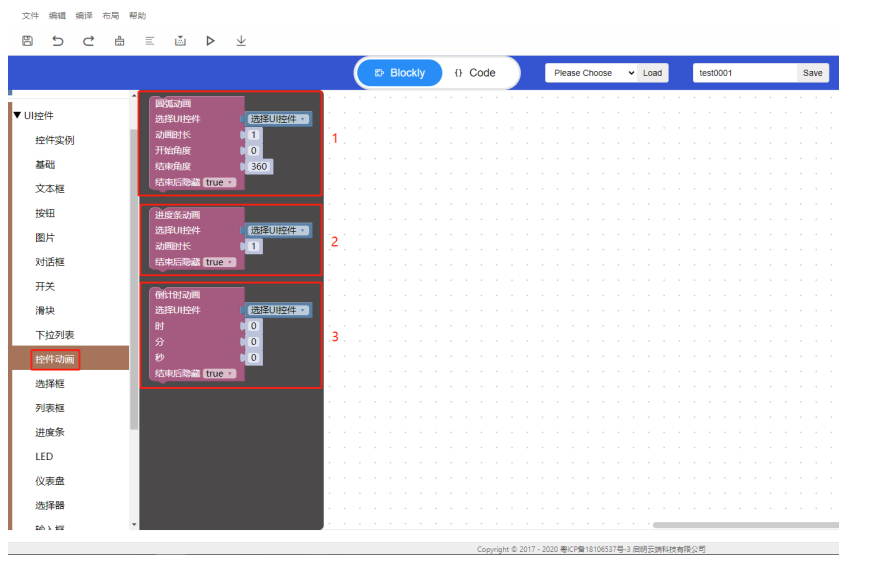Open the Please Choose dropdown
The image size is (887, 568).
tap(591, 72)
